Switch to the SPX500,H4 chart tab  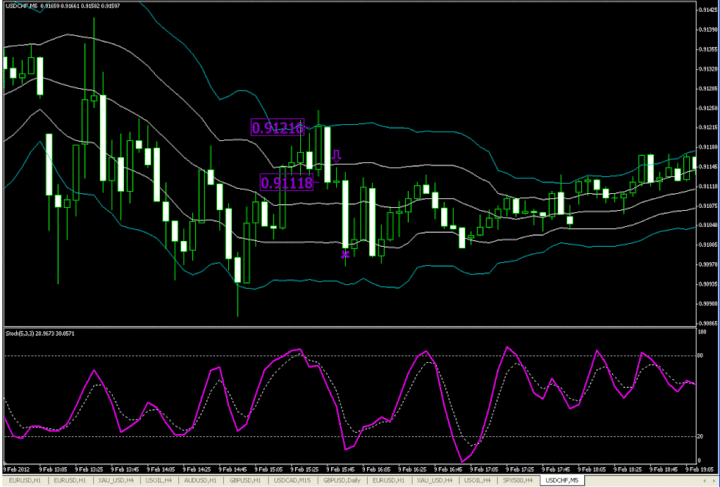[x=518, y=480]
